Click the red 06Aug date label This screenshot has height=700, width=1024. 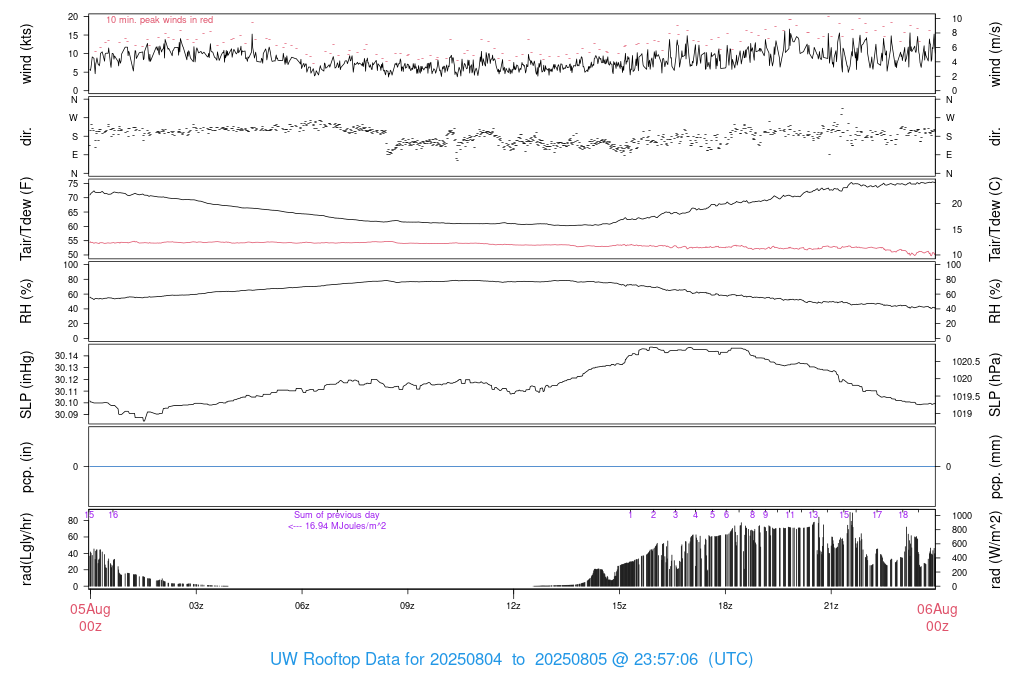pos(936,610)
